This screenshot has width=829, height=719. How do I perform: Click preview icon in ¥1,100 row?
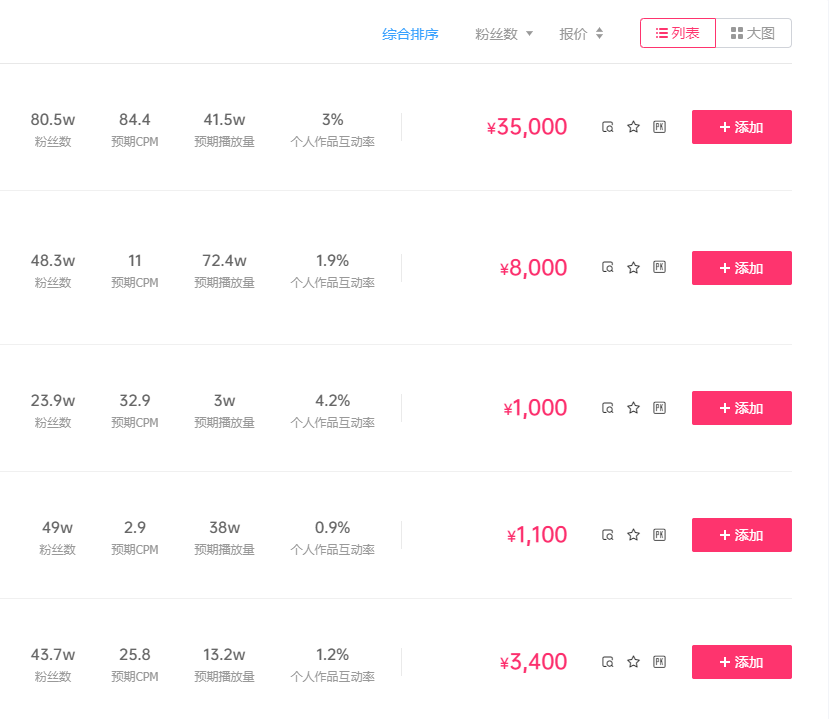click(607, 535)
